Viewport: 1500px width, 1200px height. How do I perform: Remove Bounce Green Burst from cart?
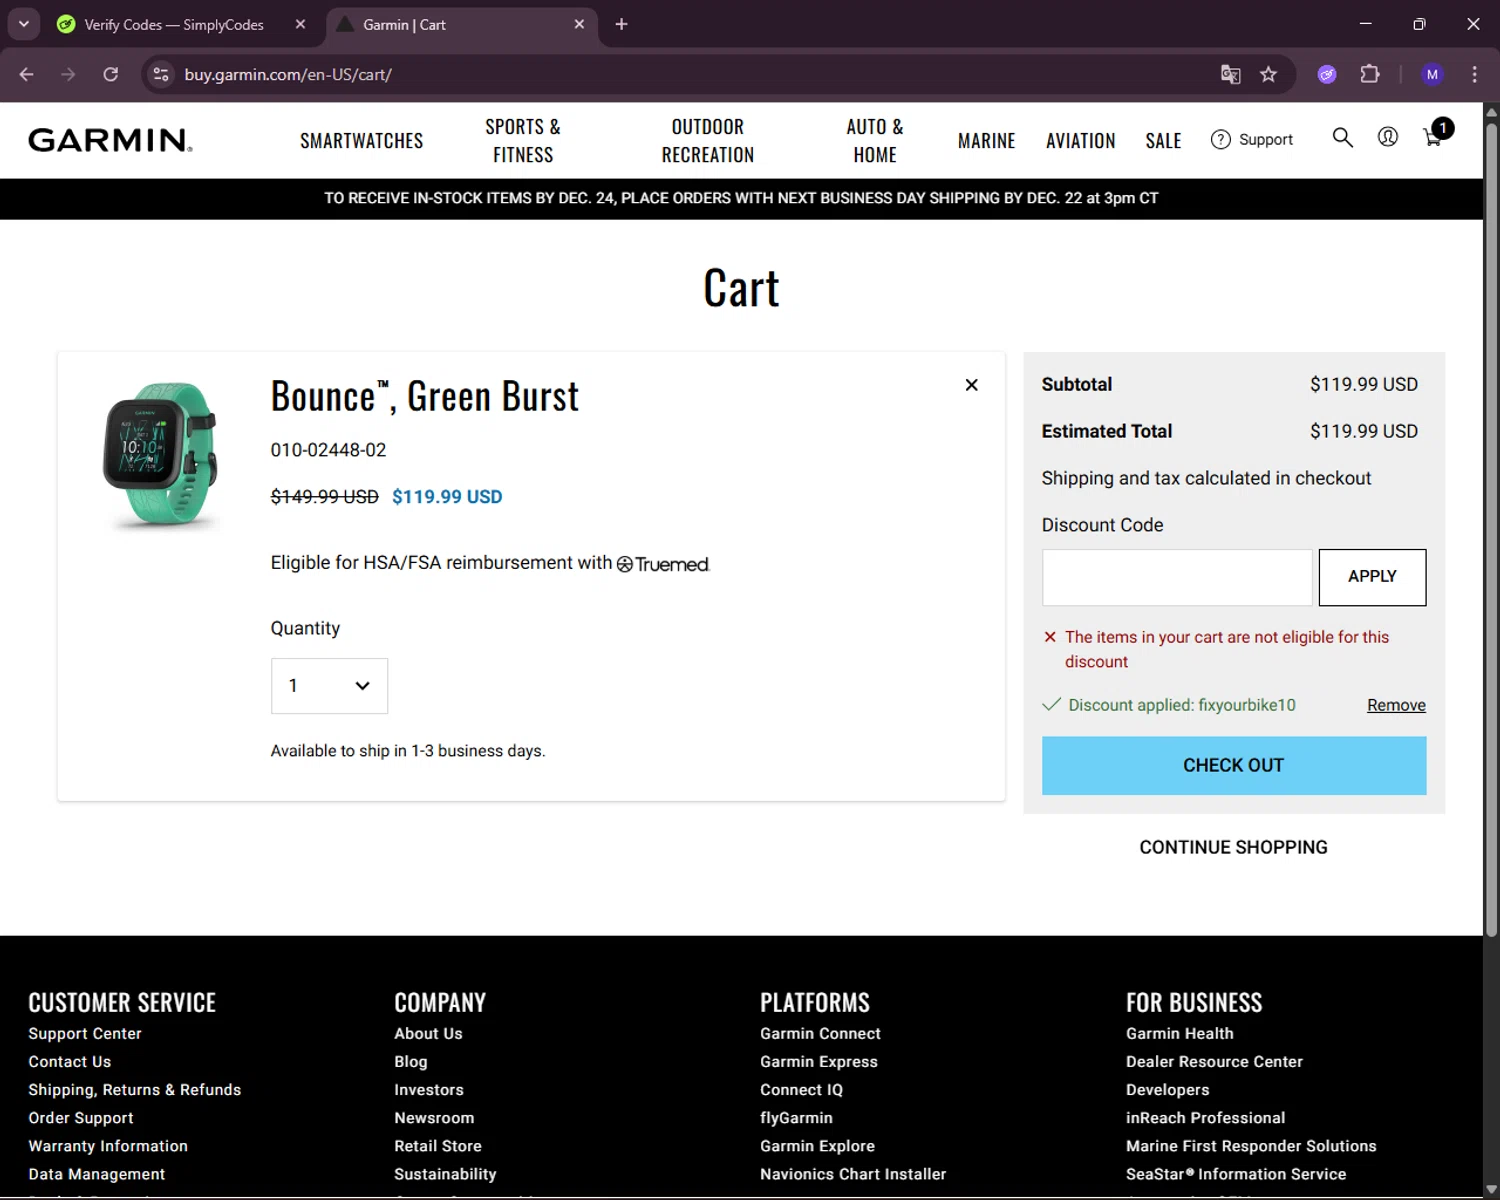tap(971, 385)
